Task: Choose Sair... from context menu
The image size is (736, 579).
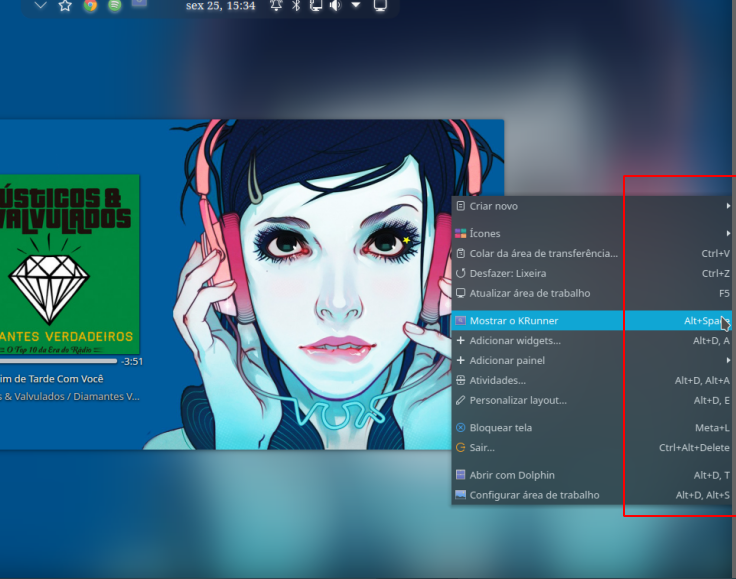Action: click(x=591, y=448)
